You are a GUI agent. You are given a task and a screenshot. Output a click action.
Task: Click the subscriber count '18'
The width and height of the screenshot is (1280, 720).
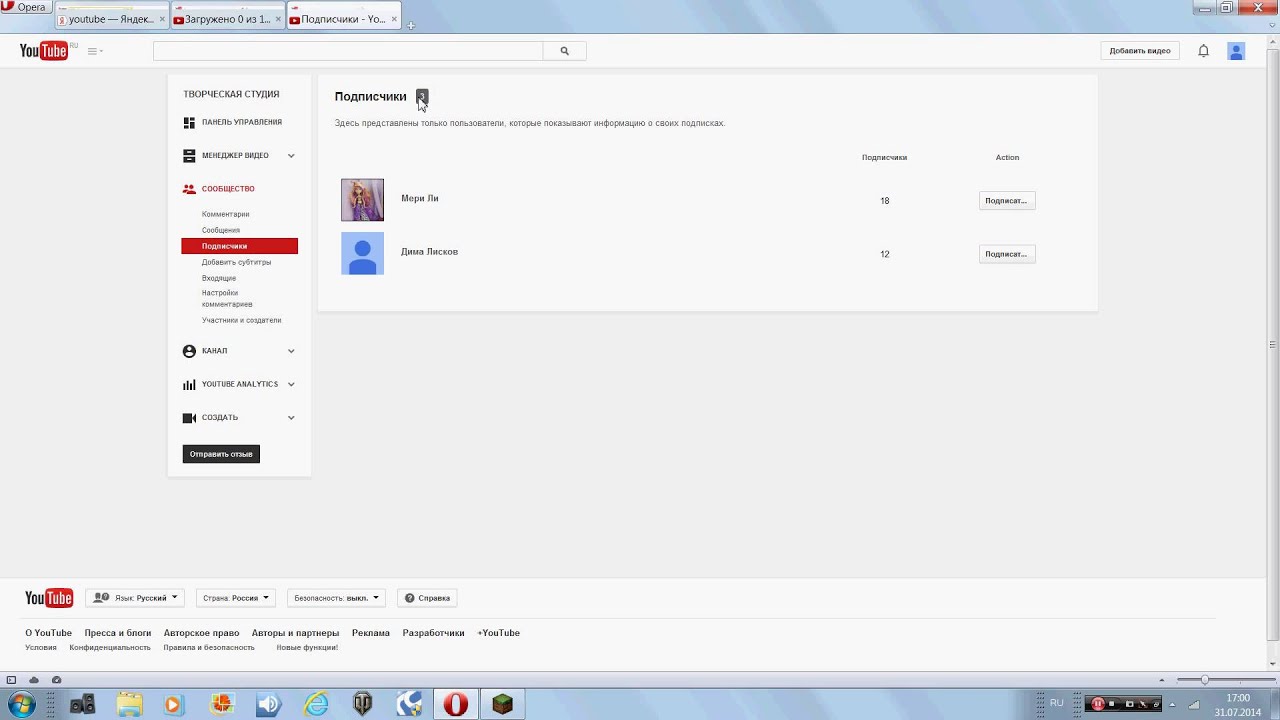[884, 201]
